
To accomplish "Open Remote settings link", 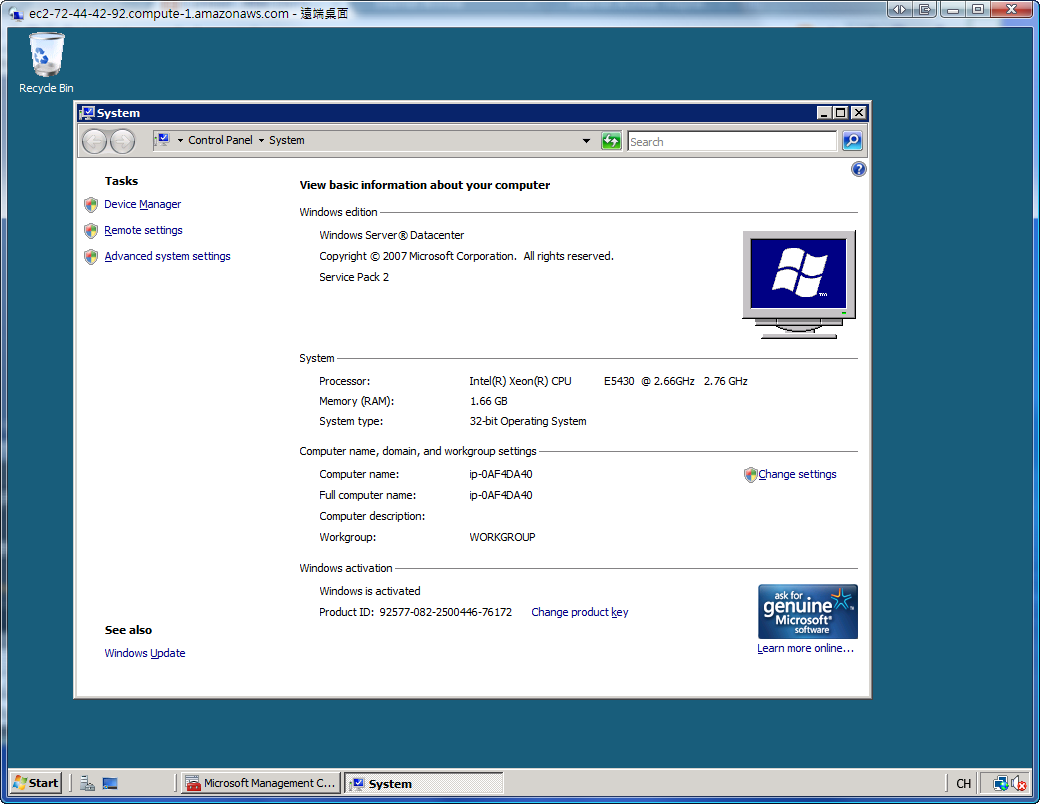I will tap(143, 230).
